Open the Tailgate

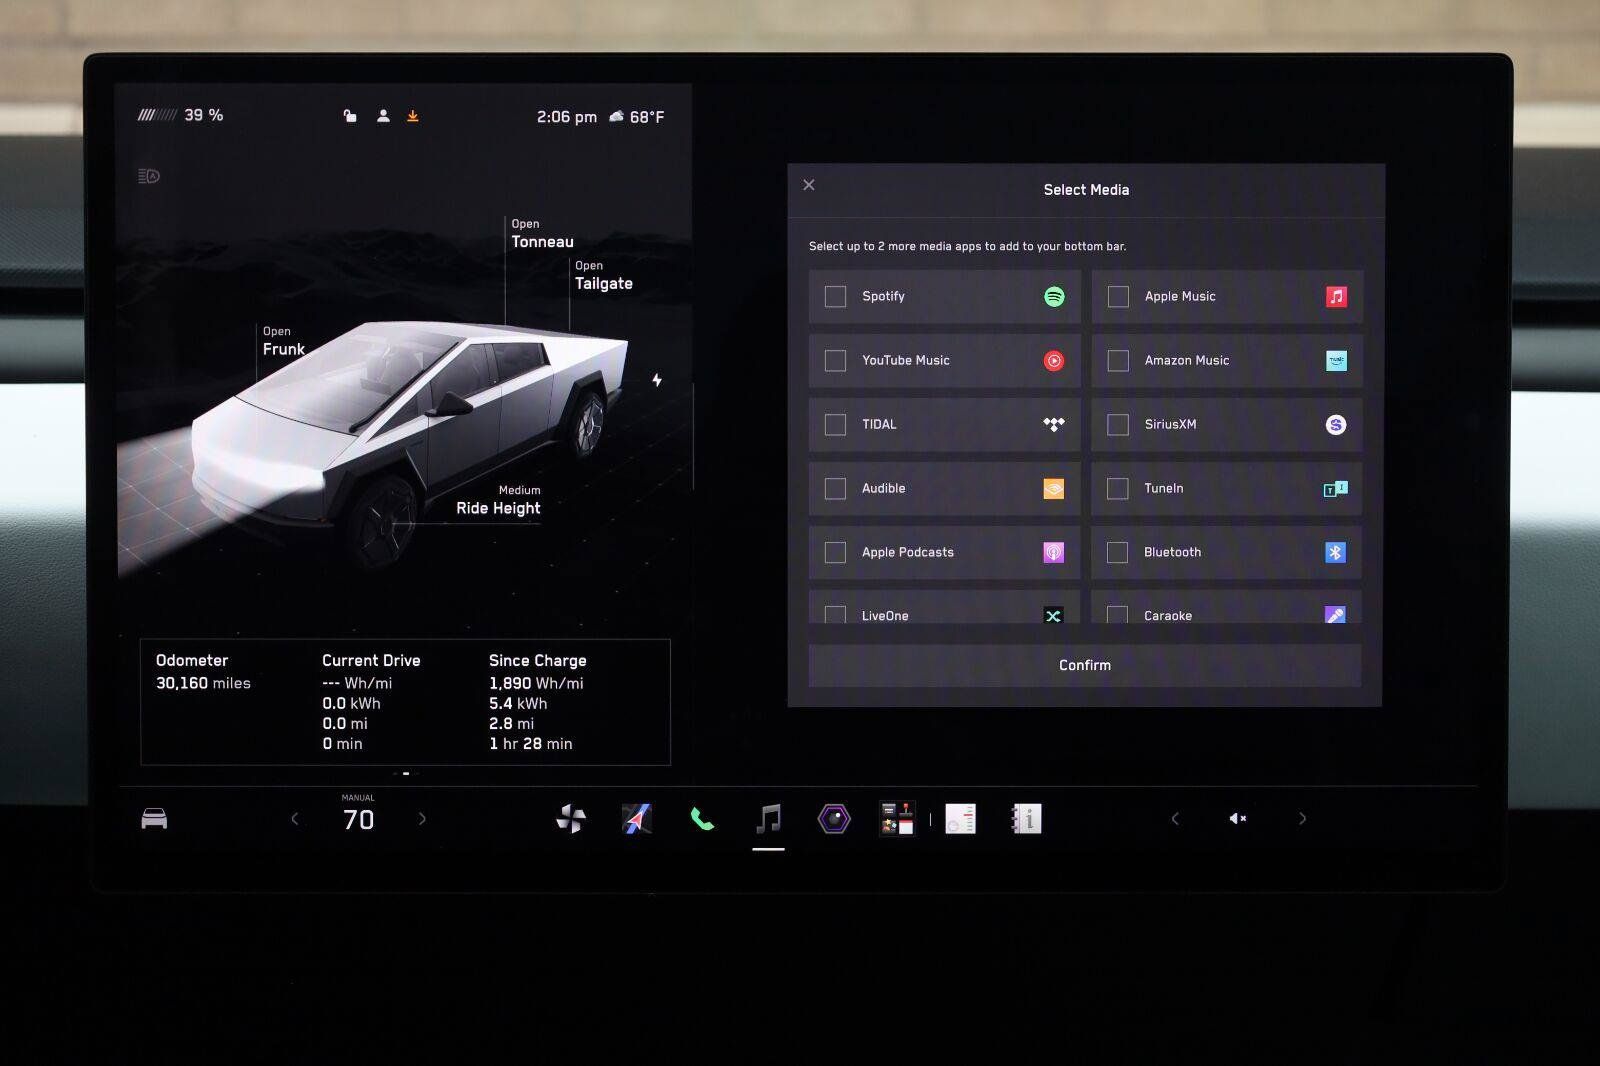pos(603,276)
